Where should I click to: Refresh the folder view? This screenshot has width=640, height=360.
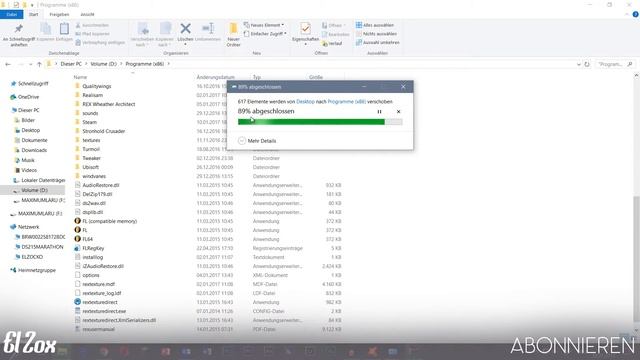click(587, 64)
